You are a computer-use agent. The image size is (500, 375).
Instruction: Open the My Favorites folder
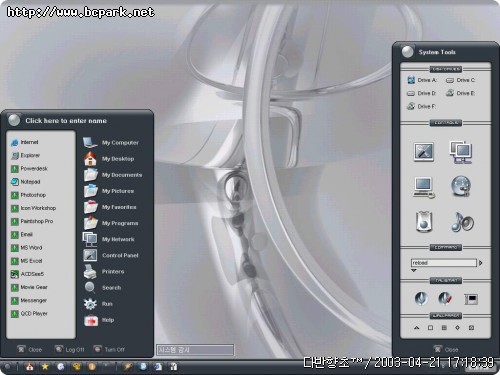[110, 207]
